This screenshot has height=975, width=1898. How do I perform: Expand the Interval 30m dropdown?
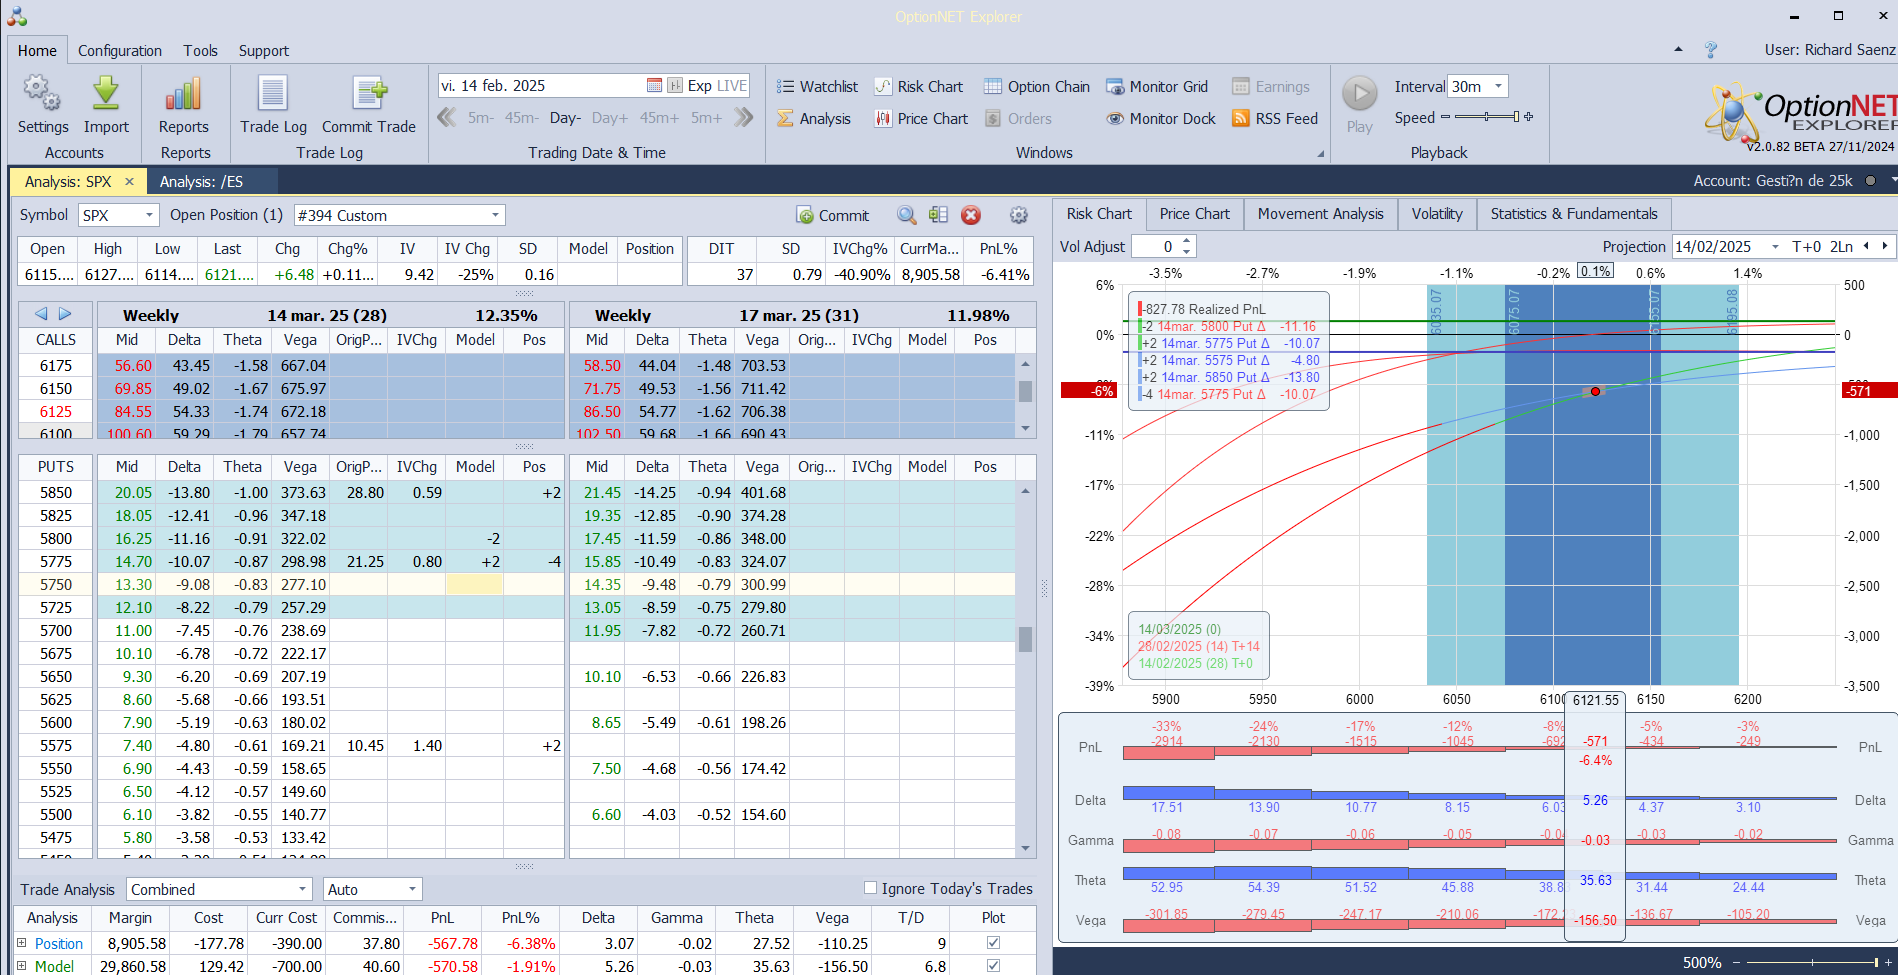(x=1498, y=87)
